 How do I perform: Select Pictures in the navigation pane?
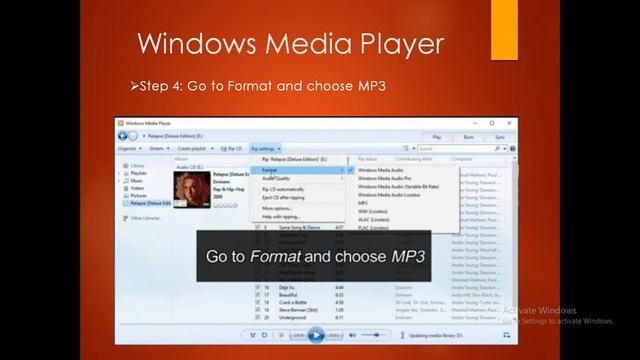click(x=135, y=196)
